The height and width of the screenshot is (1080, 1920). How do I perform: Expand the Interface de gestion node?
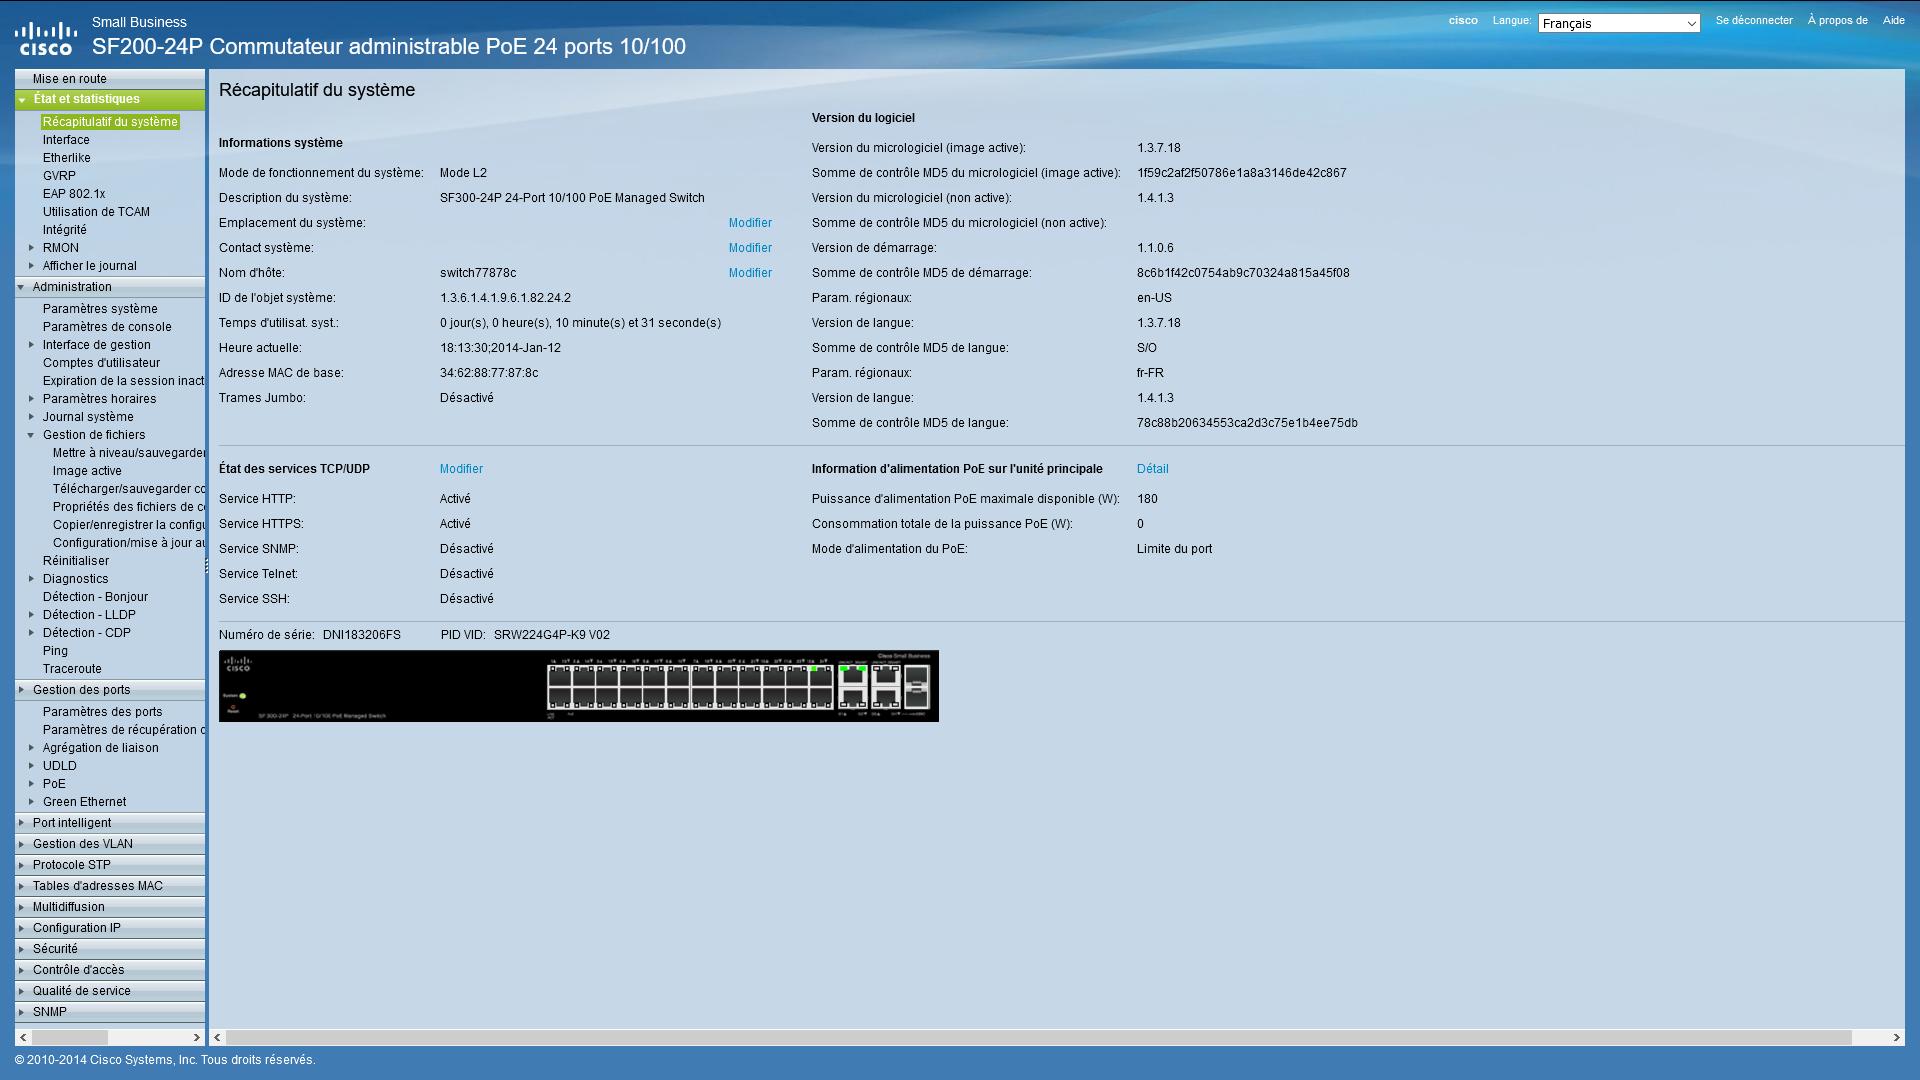tap(32, 345)
